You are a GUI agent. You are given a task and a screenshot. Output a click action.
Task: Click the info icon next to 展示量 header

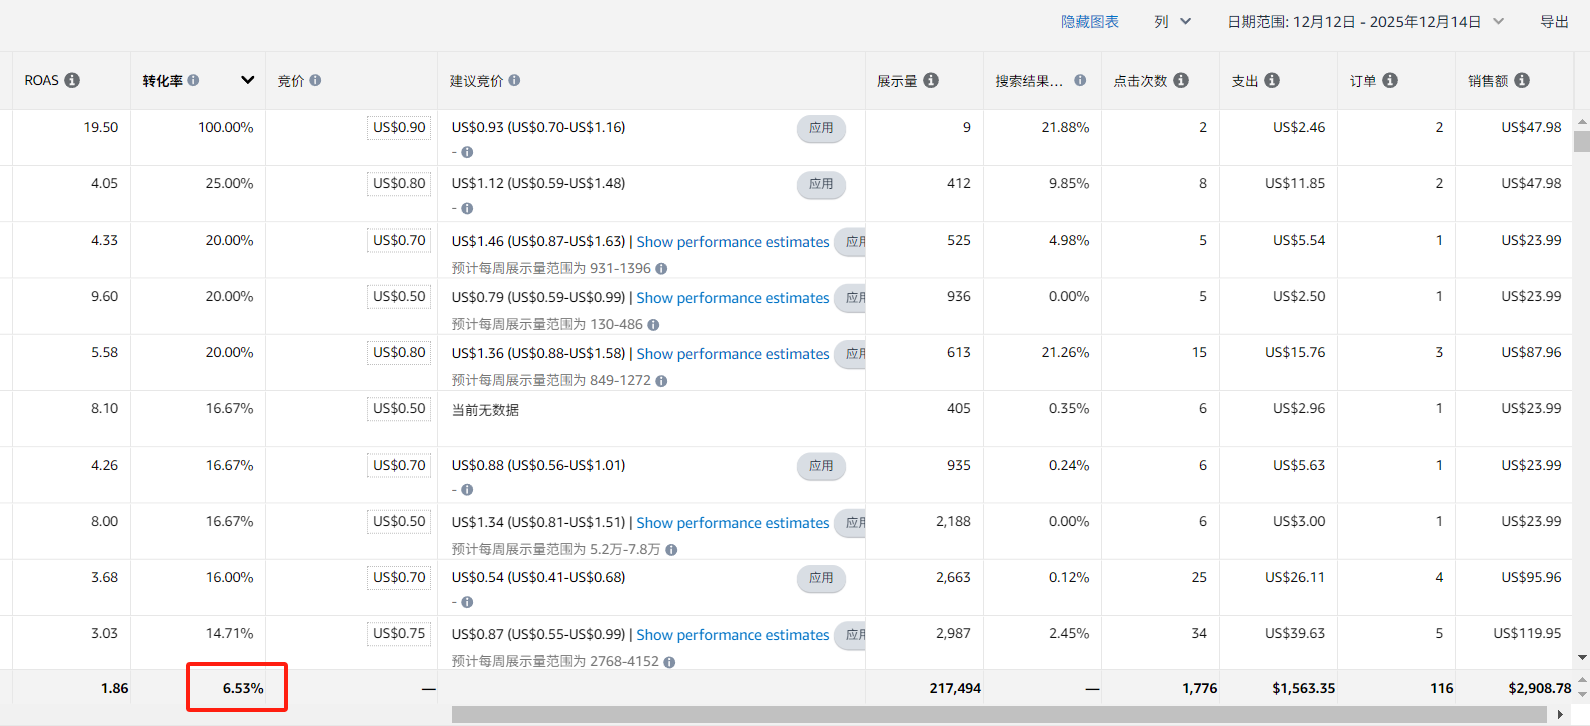pos(931,80)
